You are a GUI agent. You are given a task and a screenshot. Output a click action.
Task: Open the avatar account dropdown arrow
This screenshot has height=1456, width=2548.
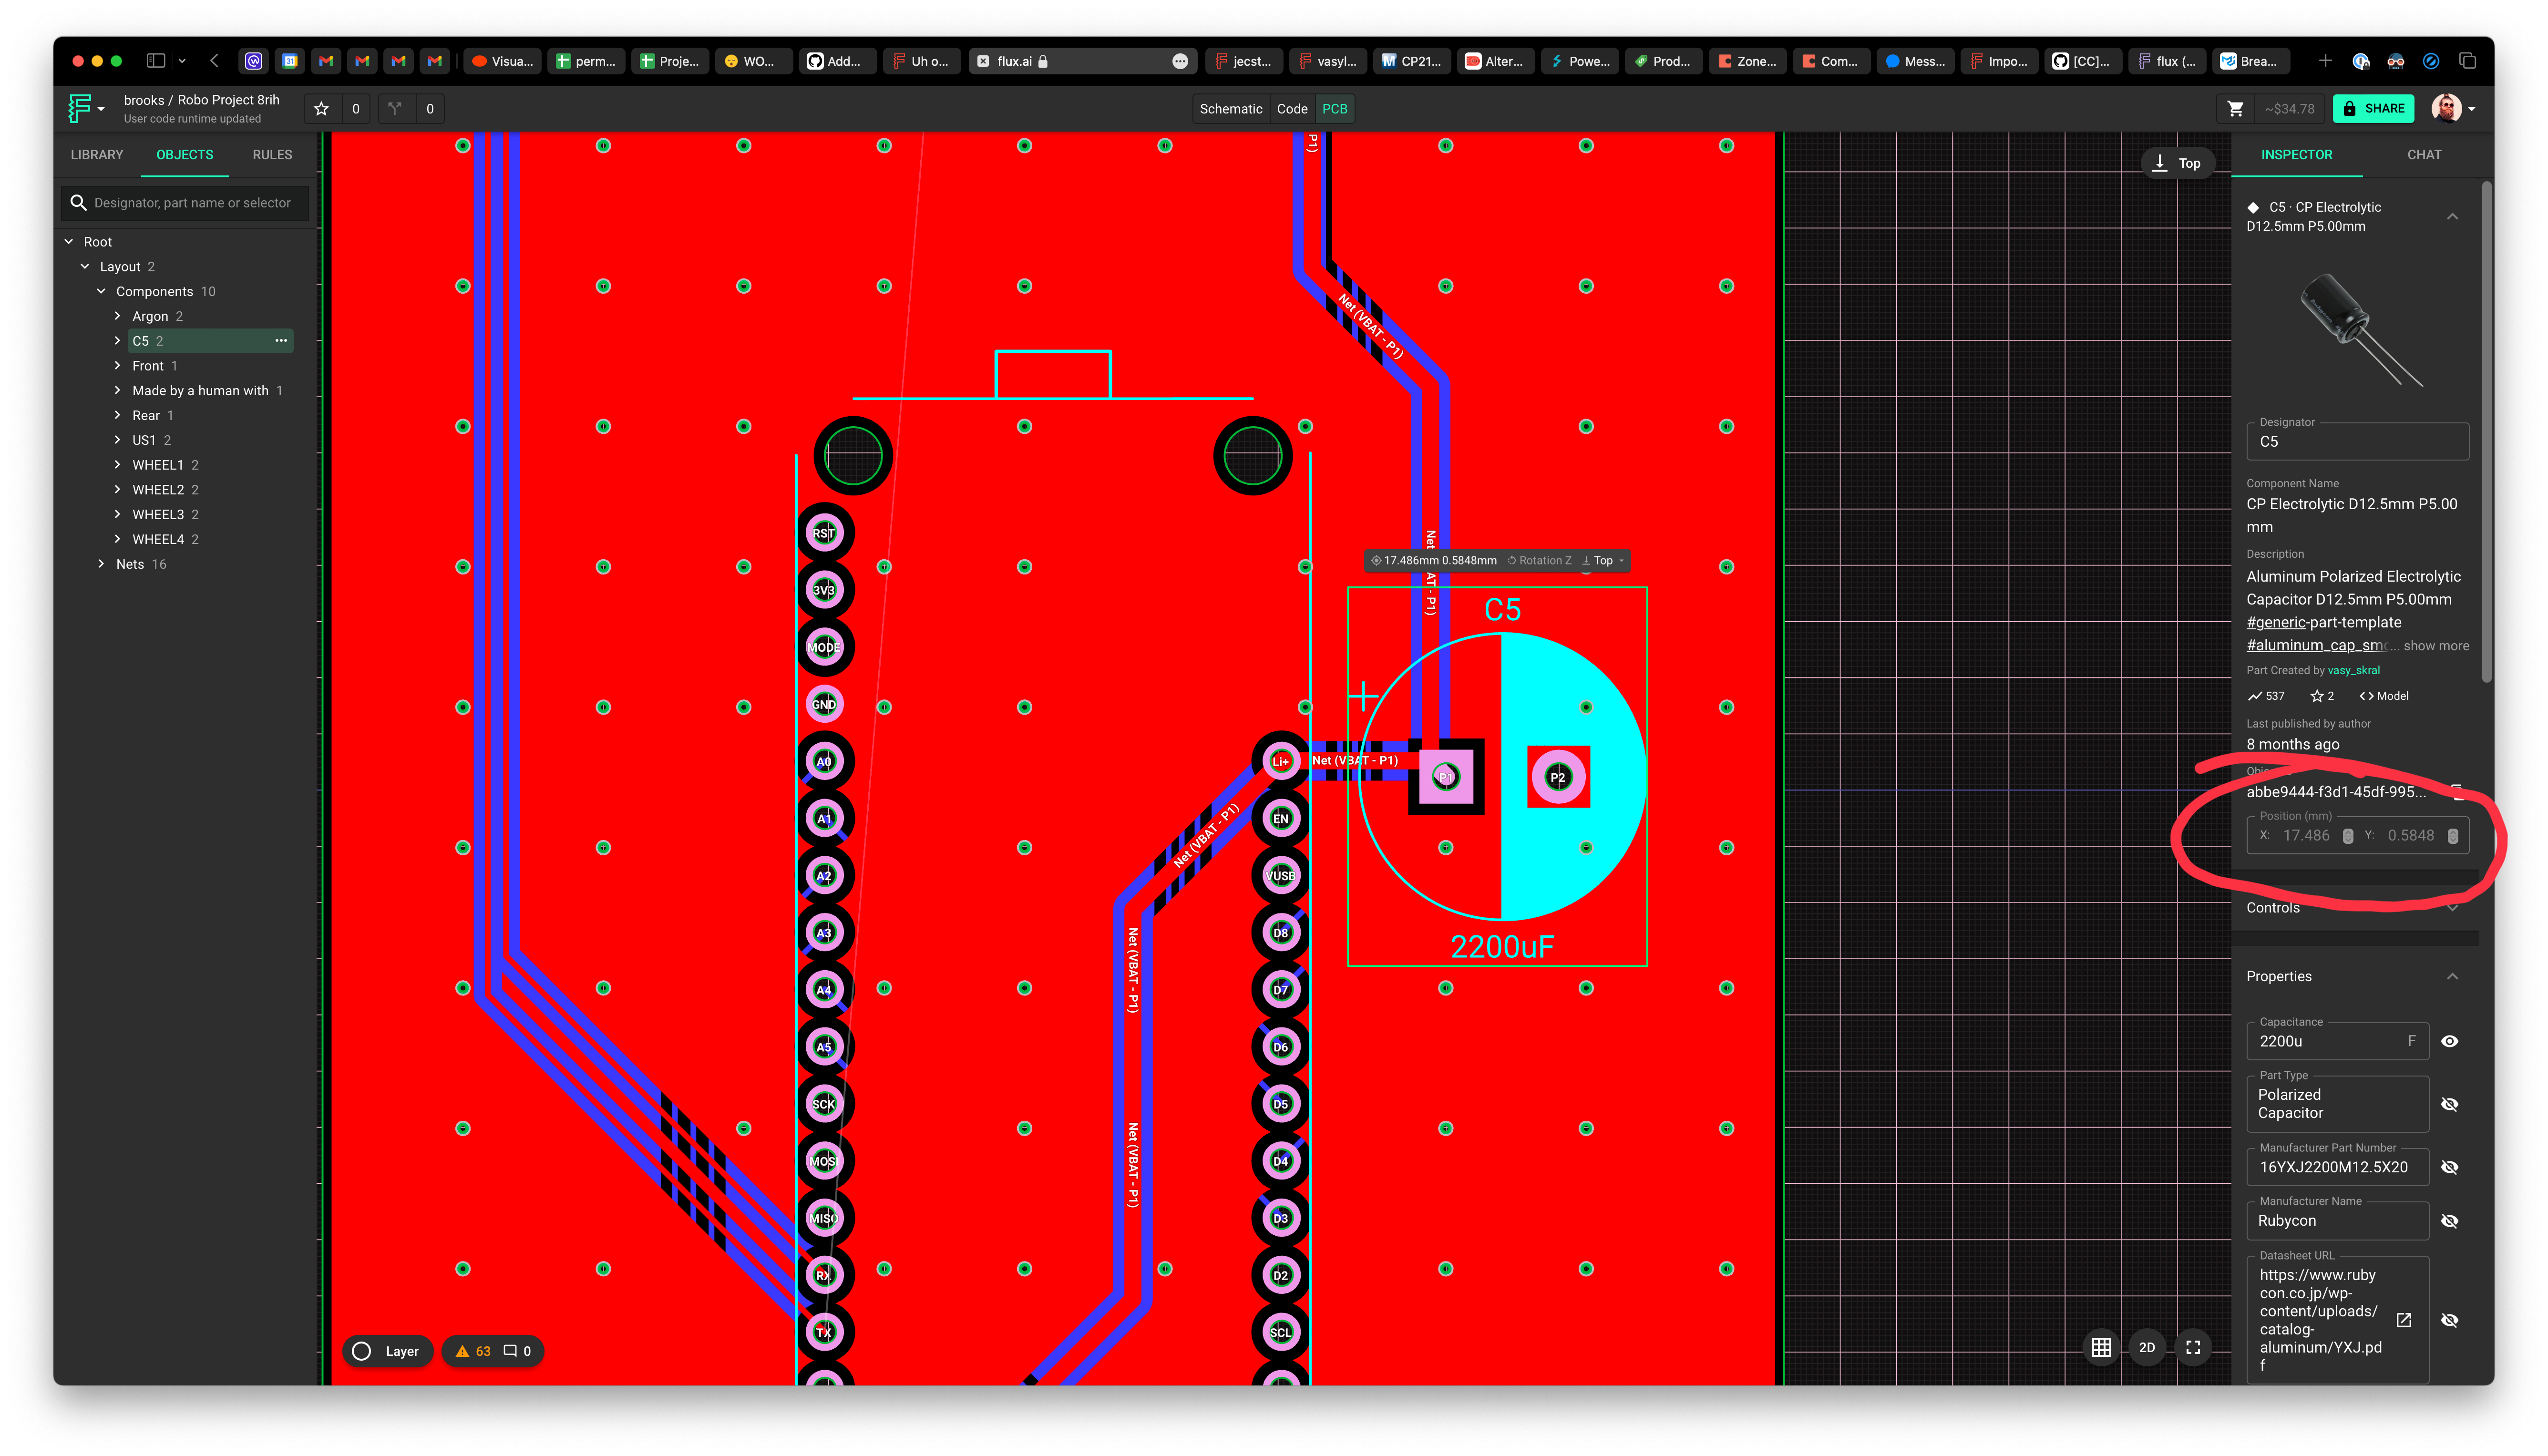tap(2471, 109)
